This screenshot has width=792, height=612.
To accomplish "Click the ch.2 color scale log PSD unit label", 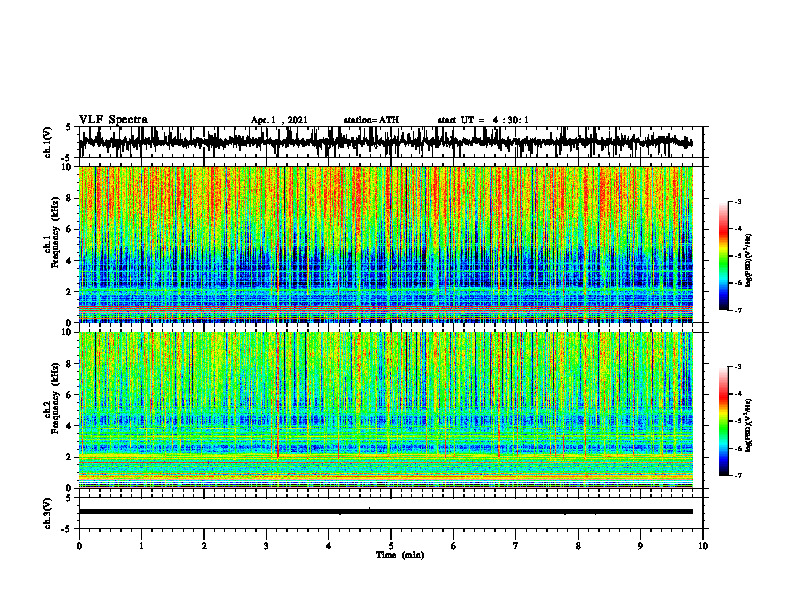I will 749,424.
